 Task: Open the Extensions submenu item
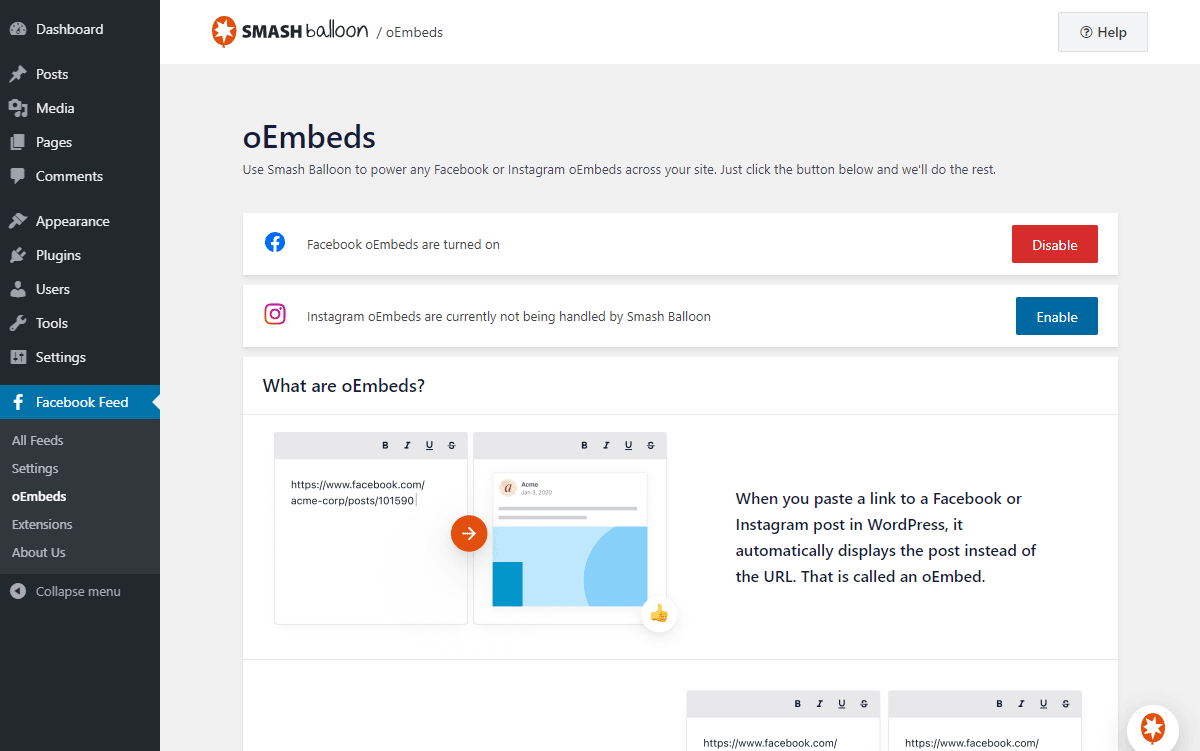42,524
